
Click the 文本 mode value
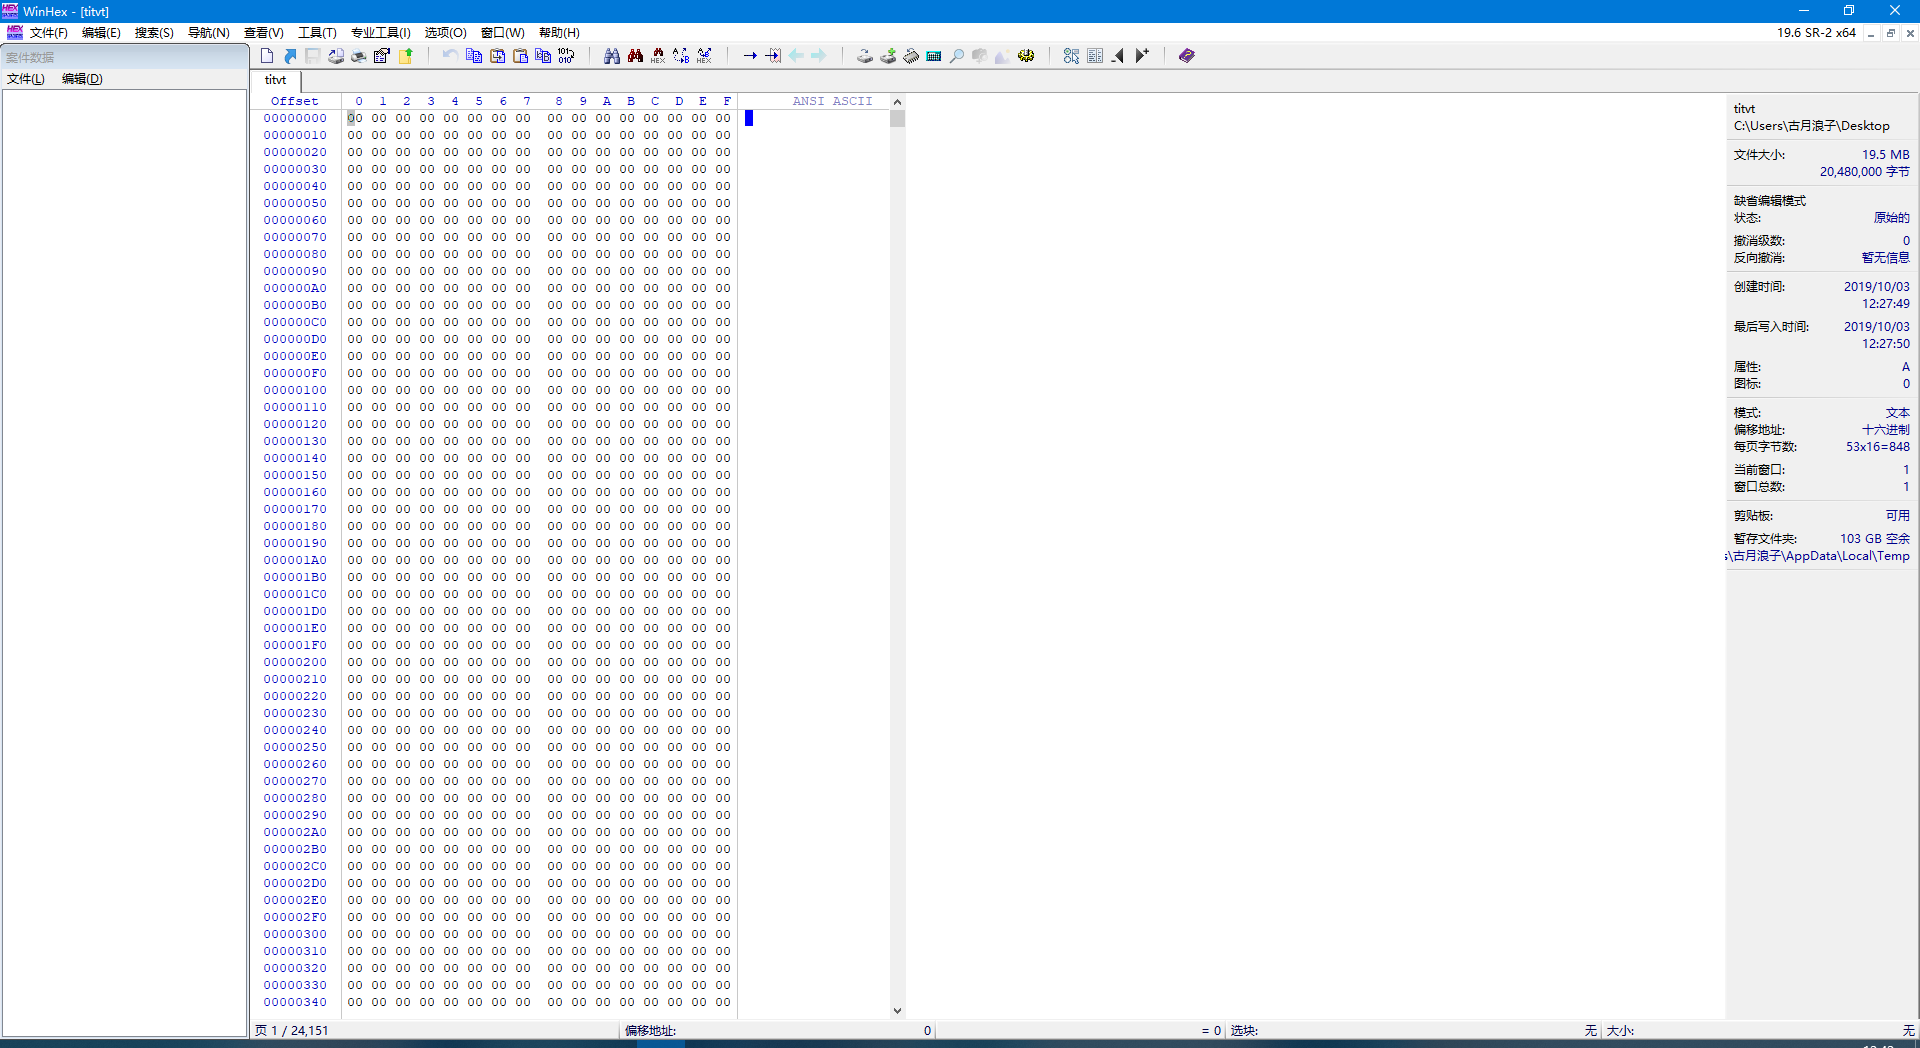coord(1897,413)
